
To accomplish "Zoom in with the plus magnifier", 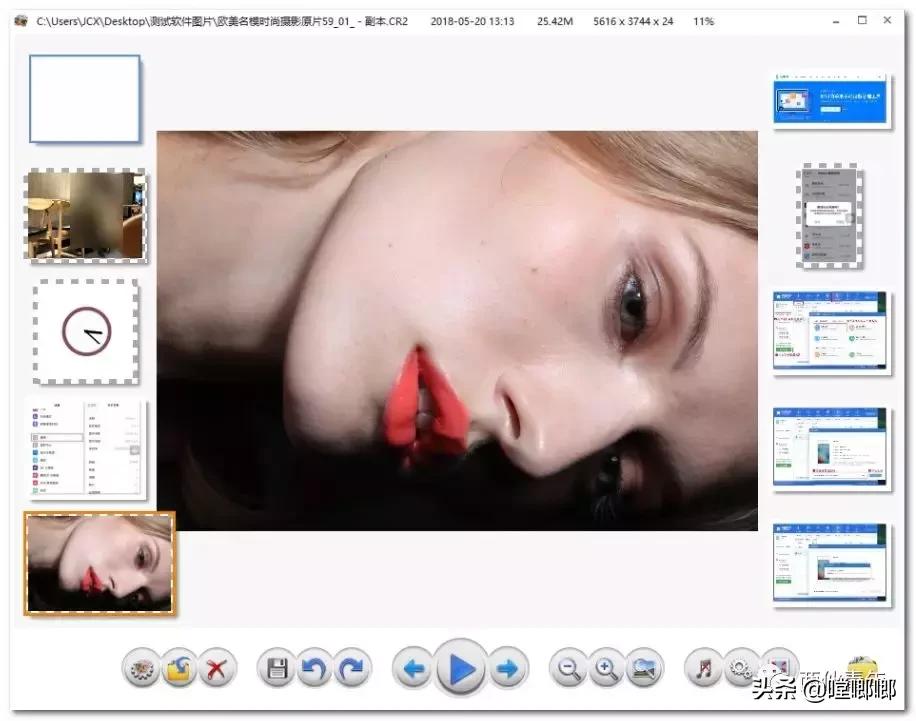I will coord(606,669).
